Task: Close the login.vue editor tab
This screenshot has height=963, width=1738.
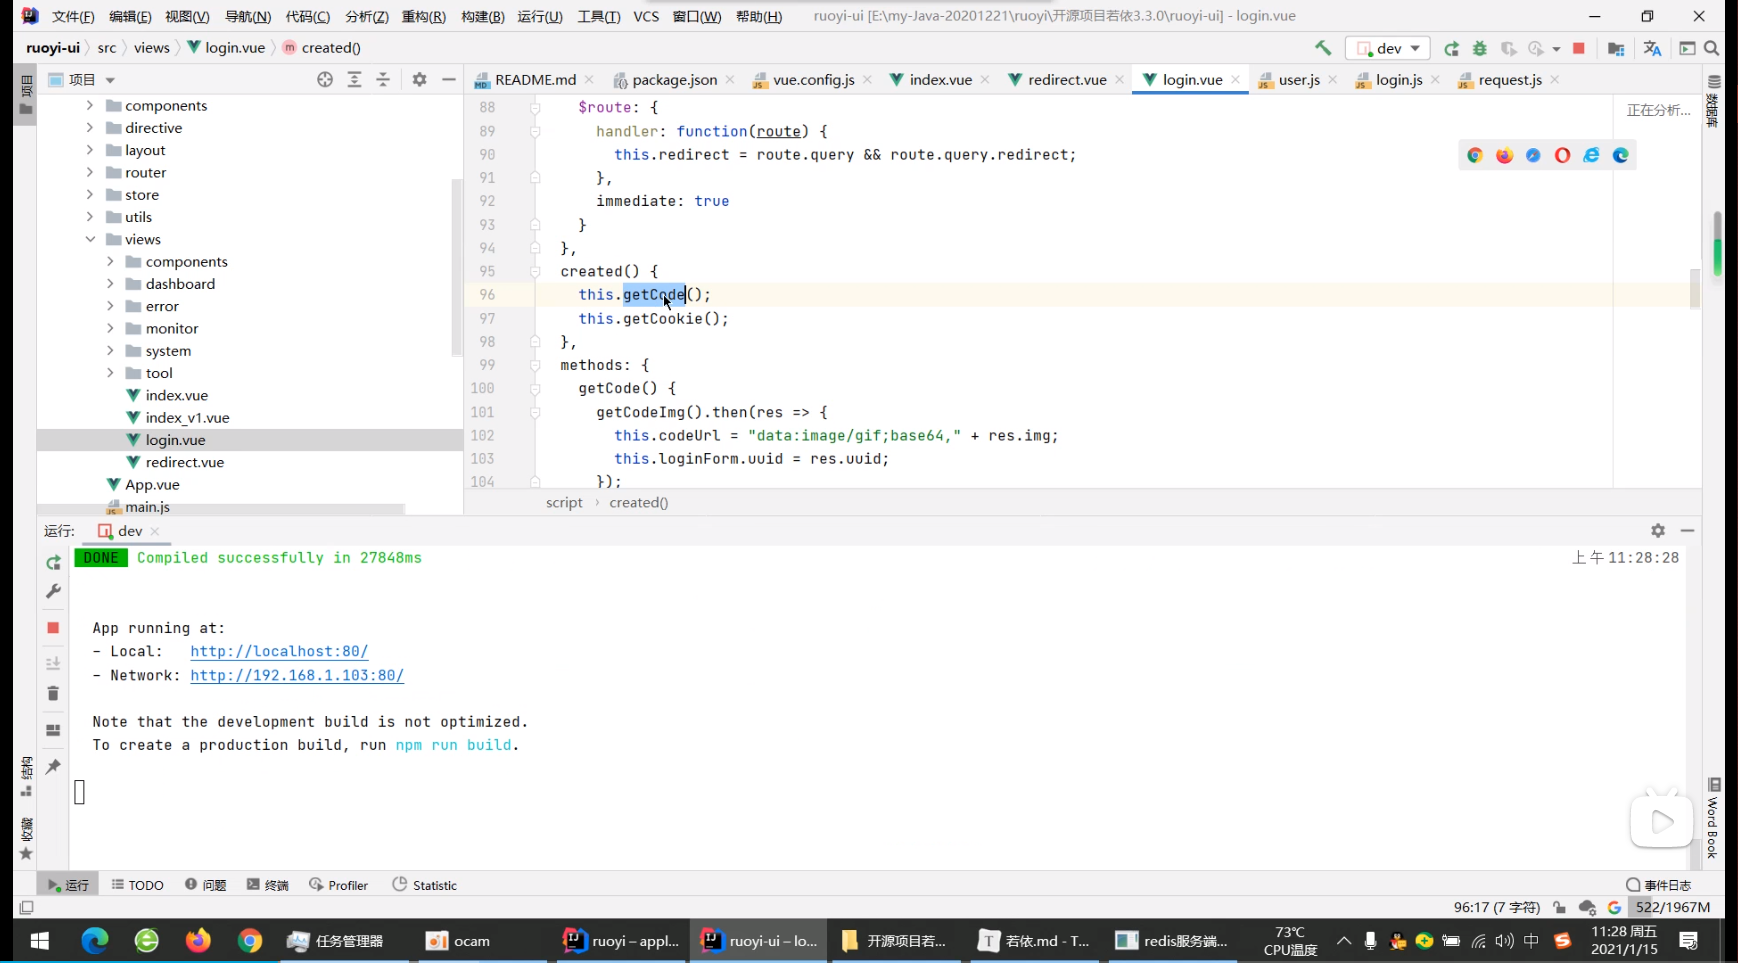Action: coord(1236,80)
